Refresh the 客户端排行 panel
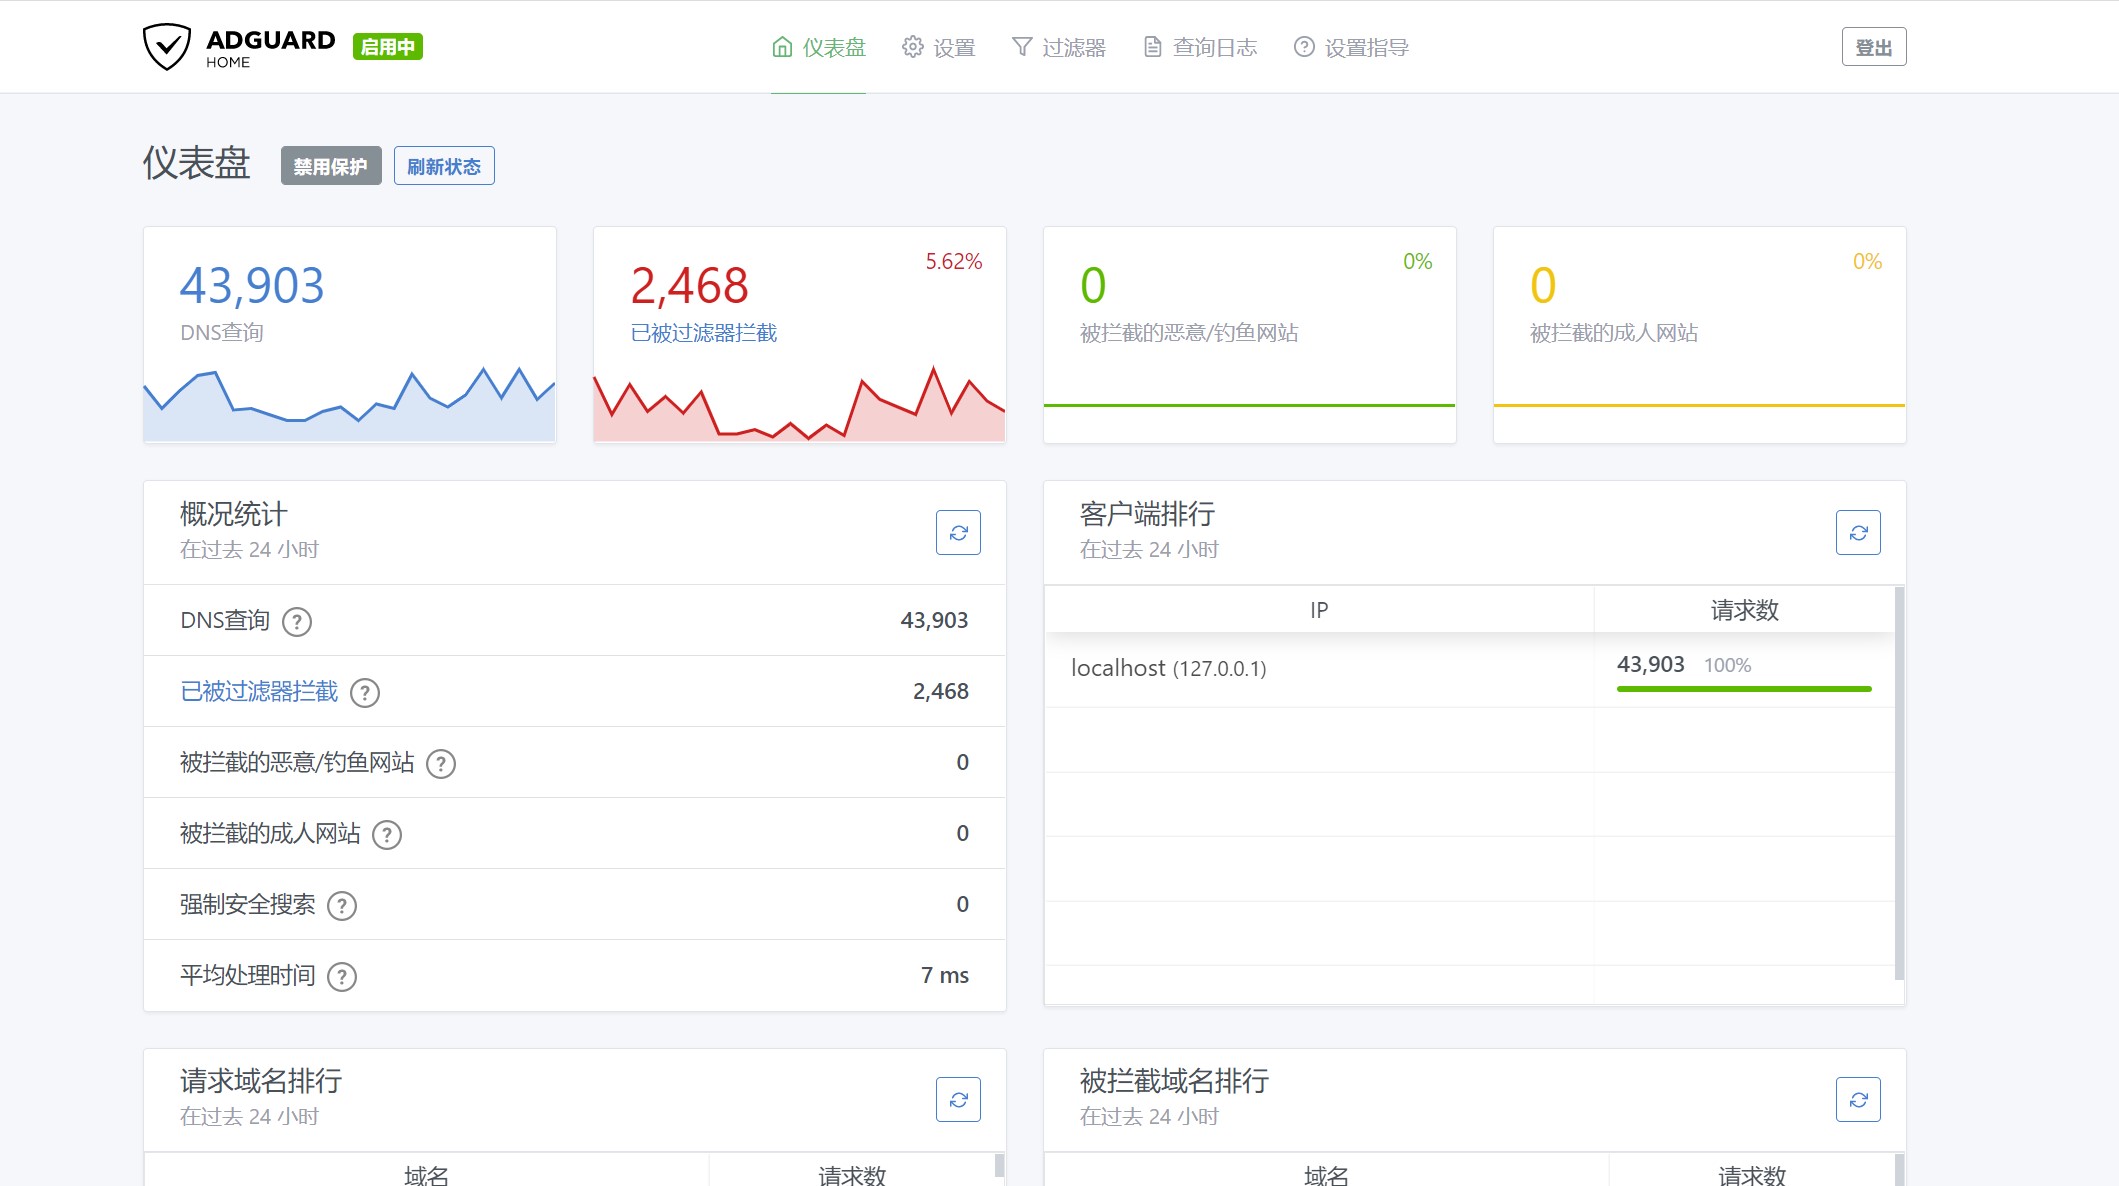This screenshot has height=1186, width=2119. (1857, 533)
